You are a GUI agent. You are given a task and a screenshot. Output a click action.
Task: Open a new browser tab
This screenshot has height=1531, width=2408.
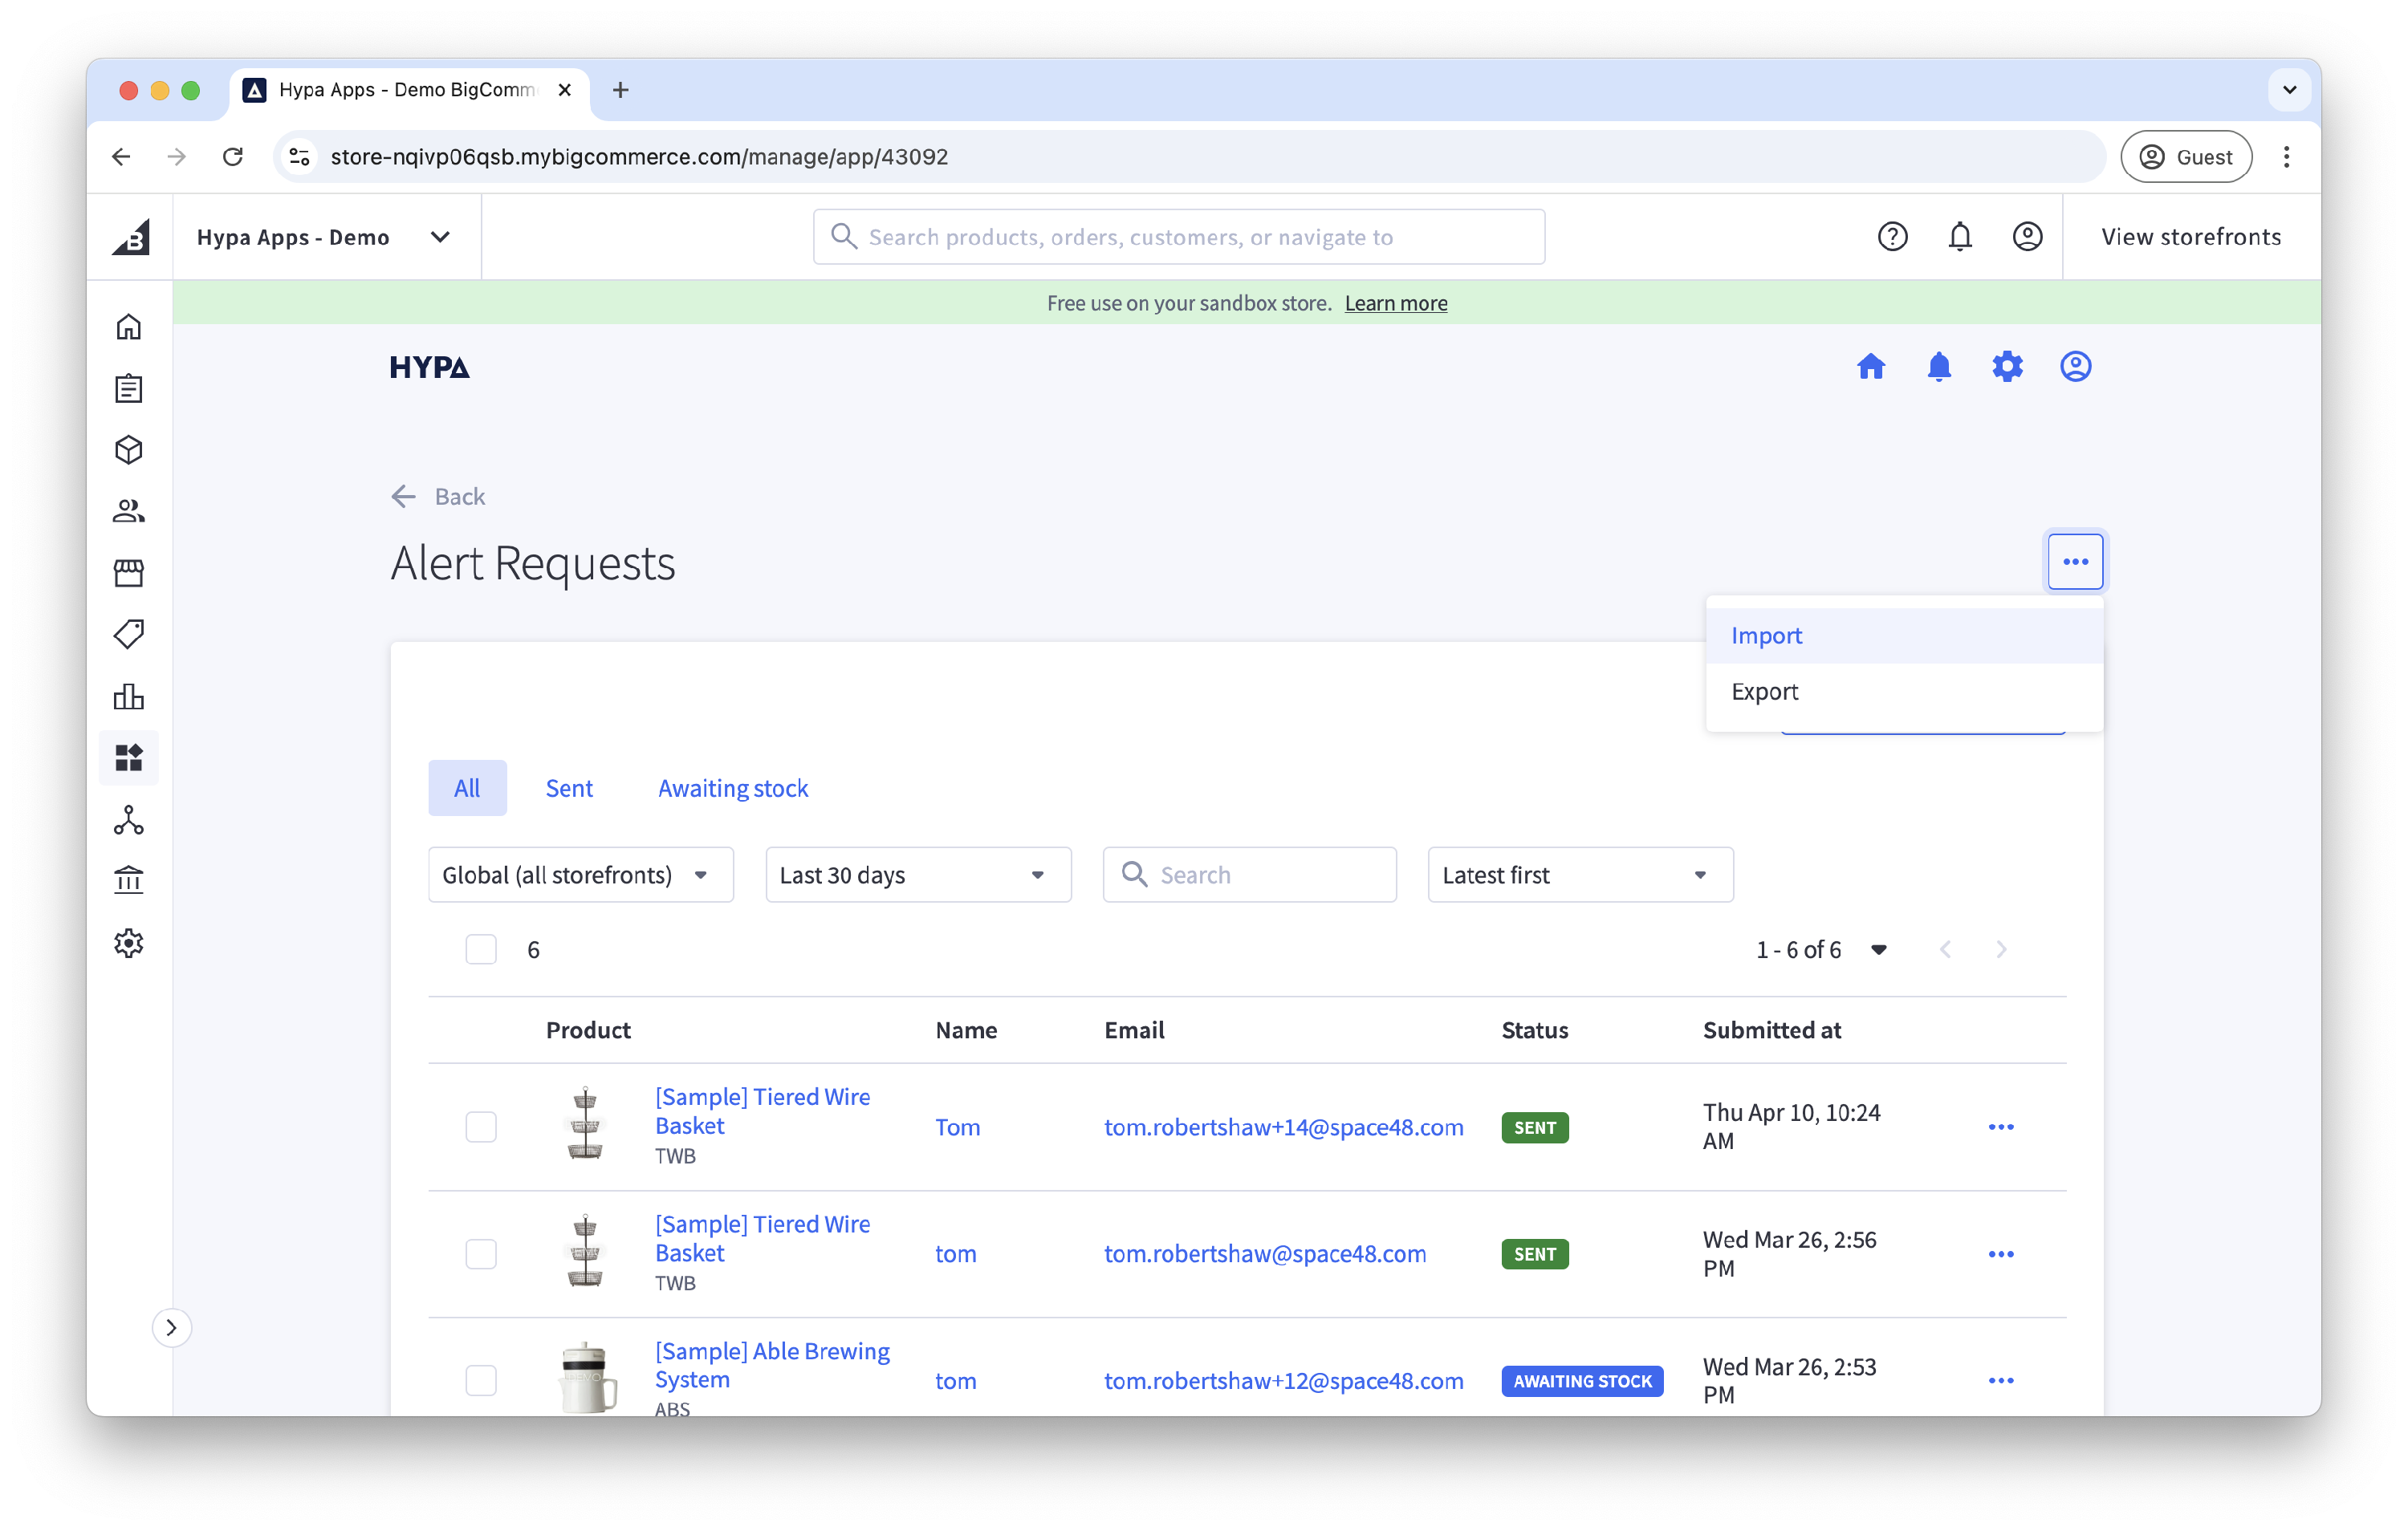tap(620, 90)
